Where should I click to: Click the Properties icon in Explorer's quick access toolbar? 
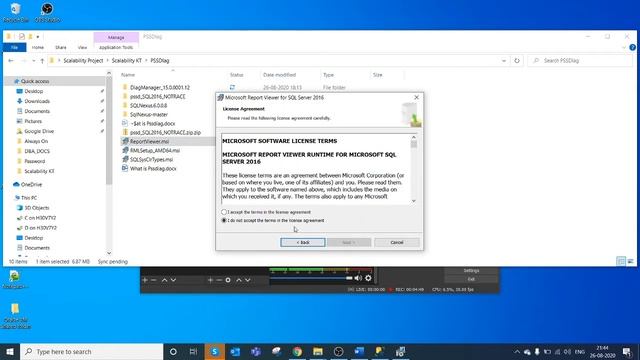[22, 37]
